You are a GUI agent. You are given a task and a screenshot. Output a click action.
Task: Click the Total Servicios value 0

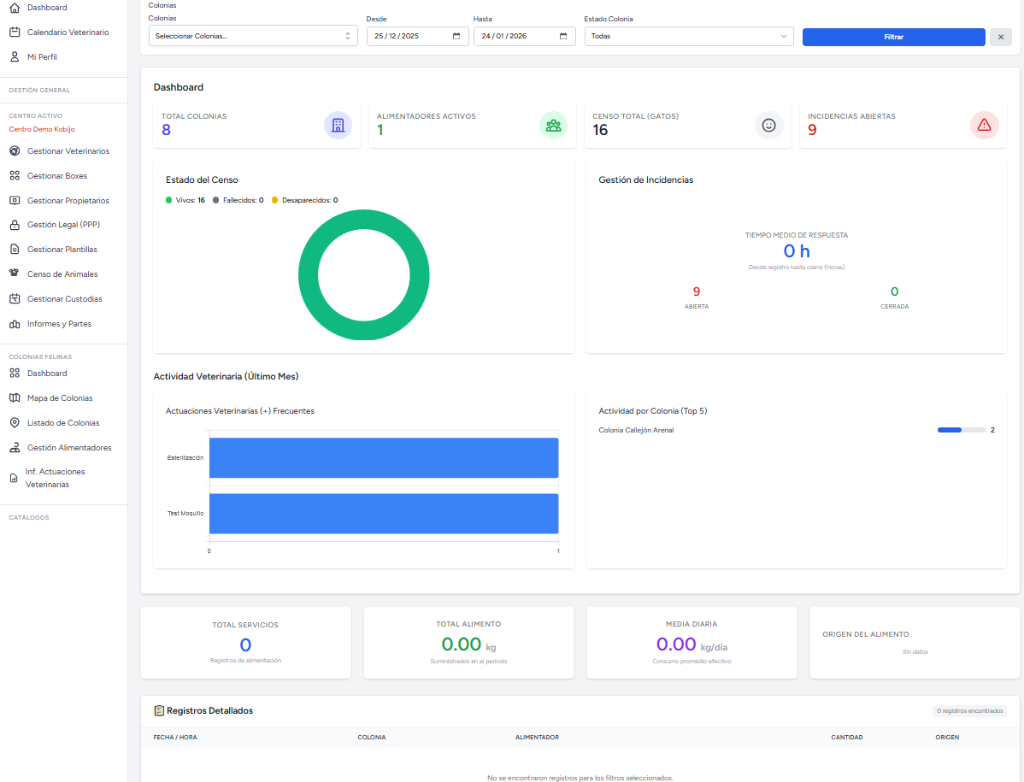click(x=246, y=645)
